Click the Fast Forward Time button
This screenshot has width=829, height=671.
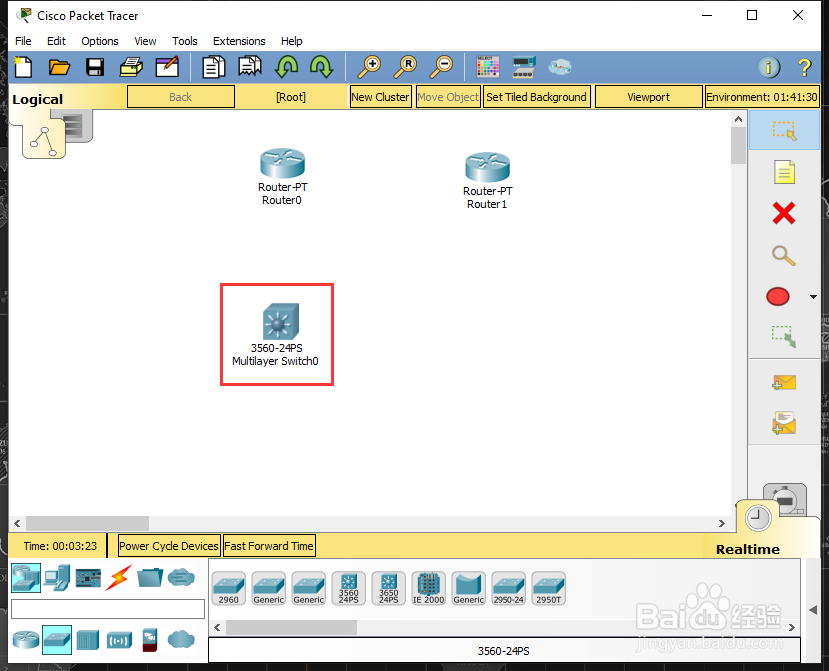269,546
